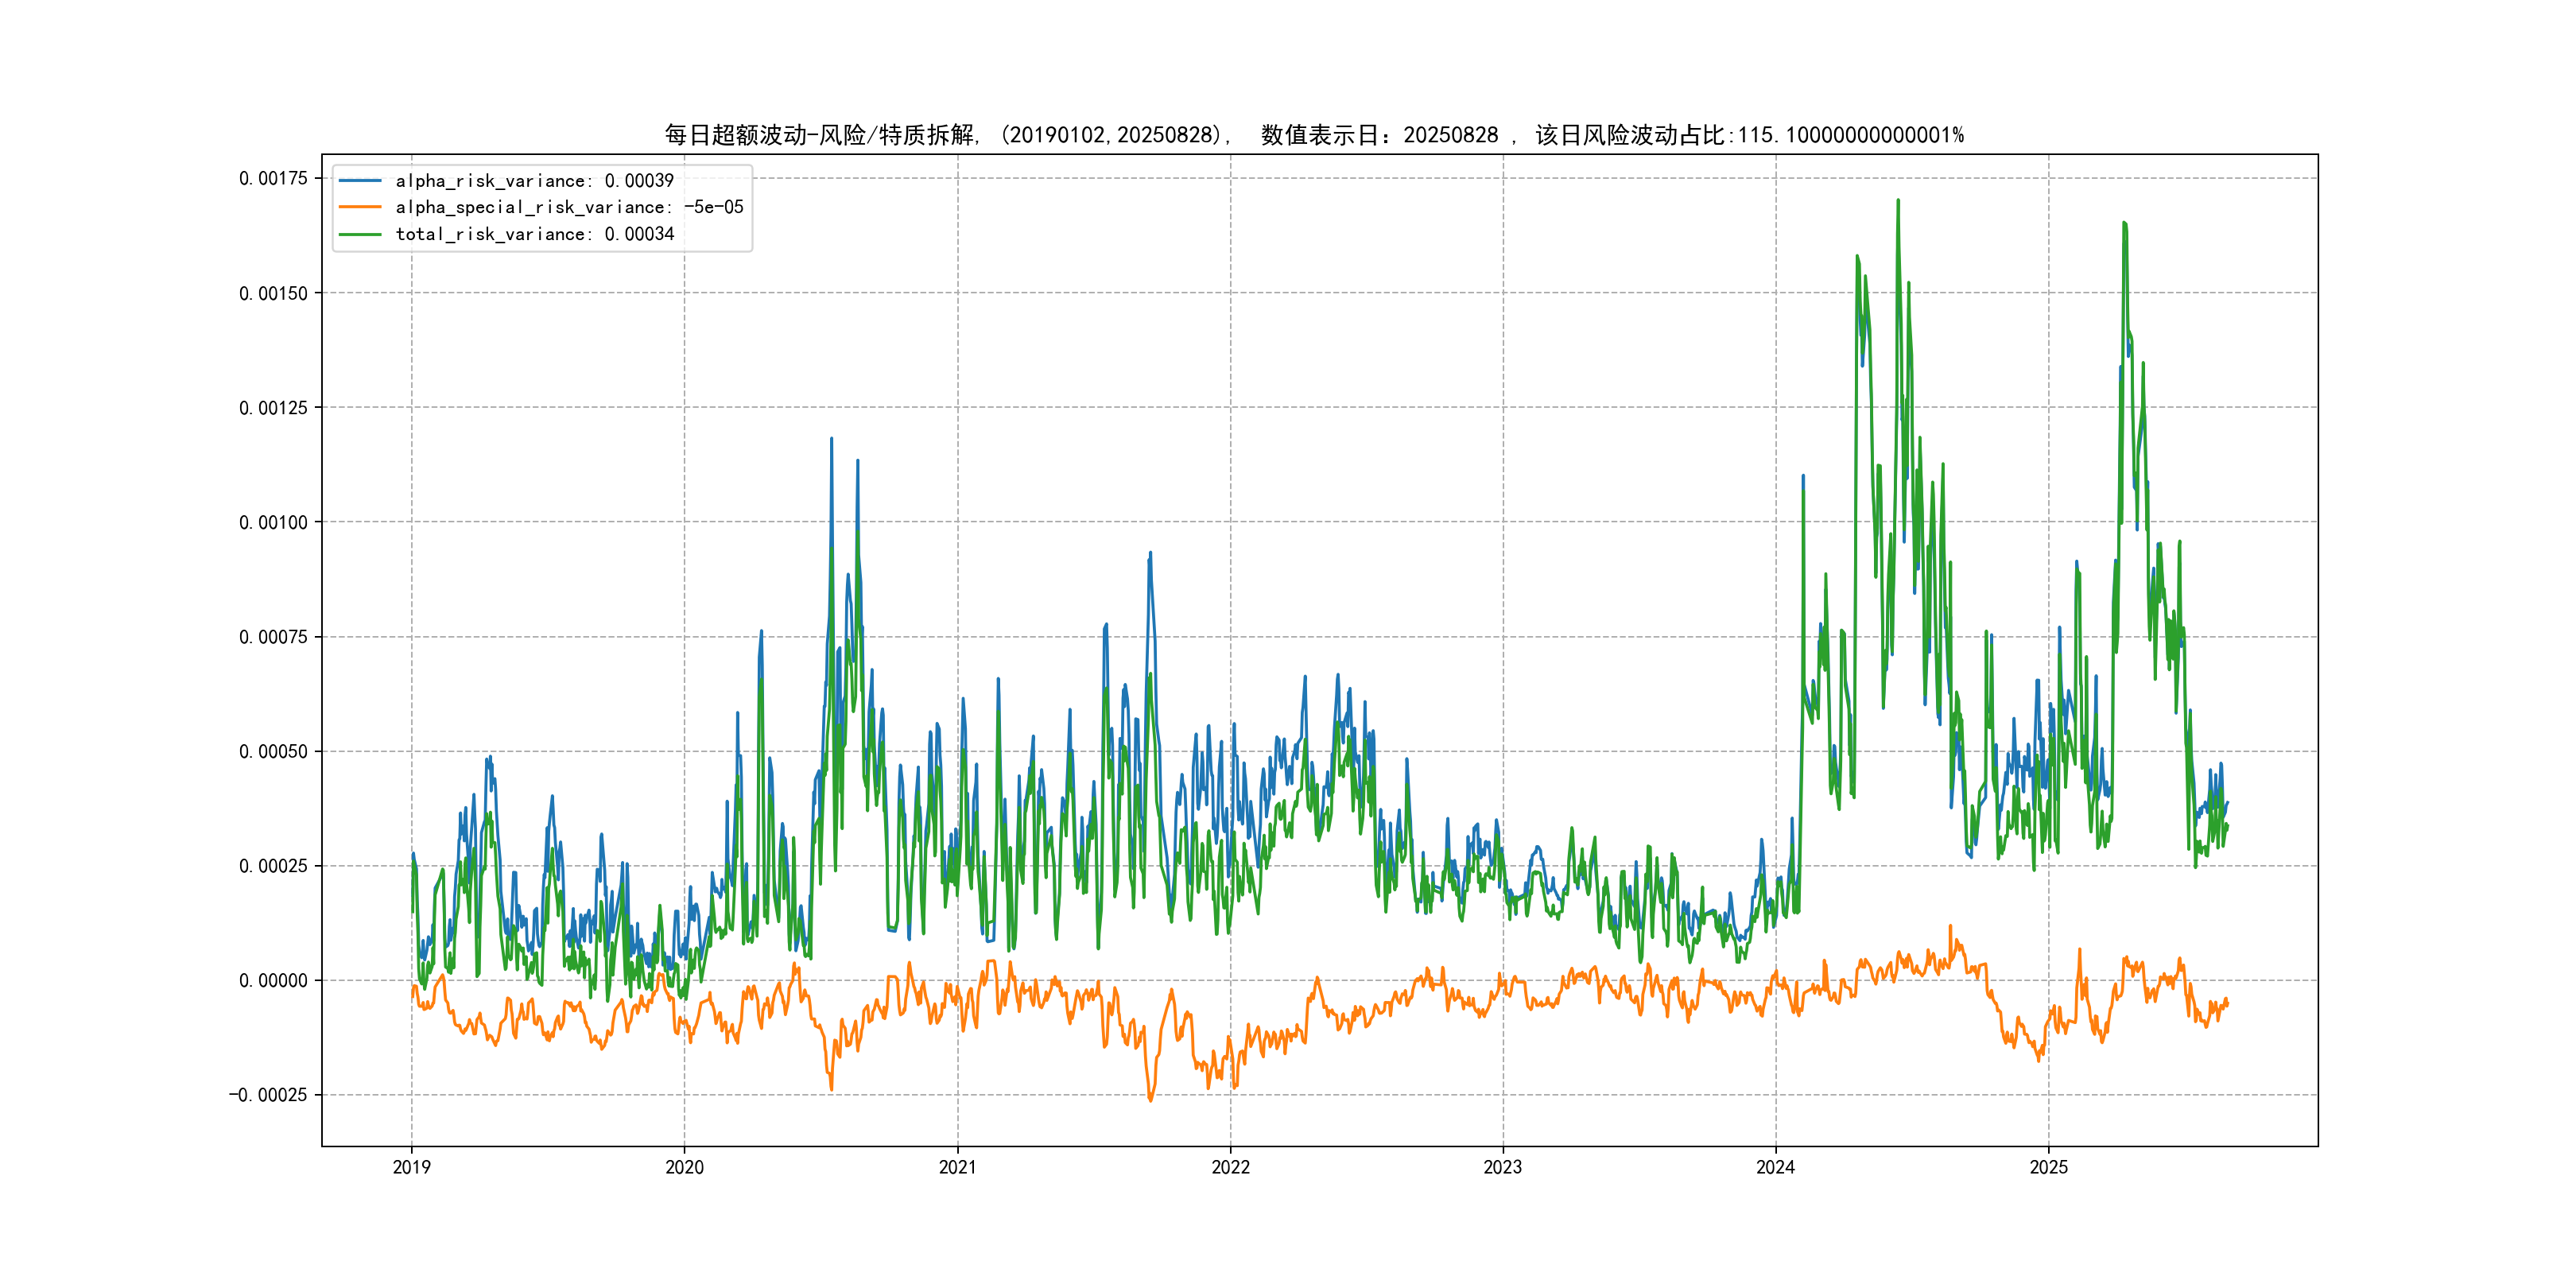The height and width of the screenshot is (1288, 2576).
Task: Click the 0.00100 y-axis tick label
Action: click(x=273, y=522)
